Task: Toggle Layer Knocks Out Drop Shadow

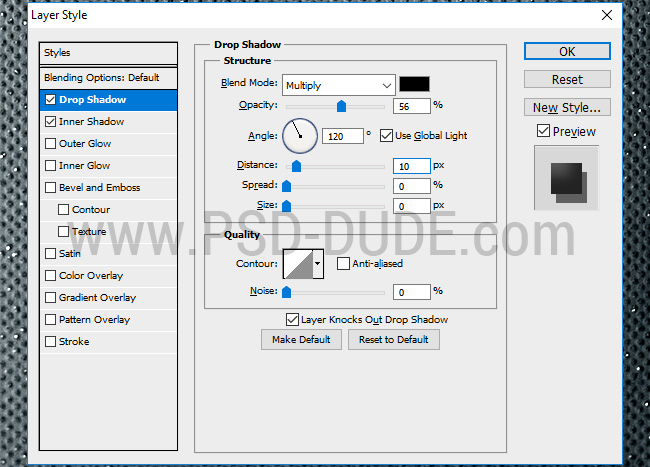Action: point(292,319)
